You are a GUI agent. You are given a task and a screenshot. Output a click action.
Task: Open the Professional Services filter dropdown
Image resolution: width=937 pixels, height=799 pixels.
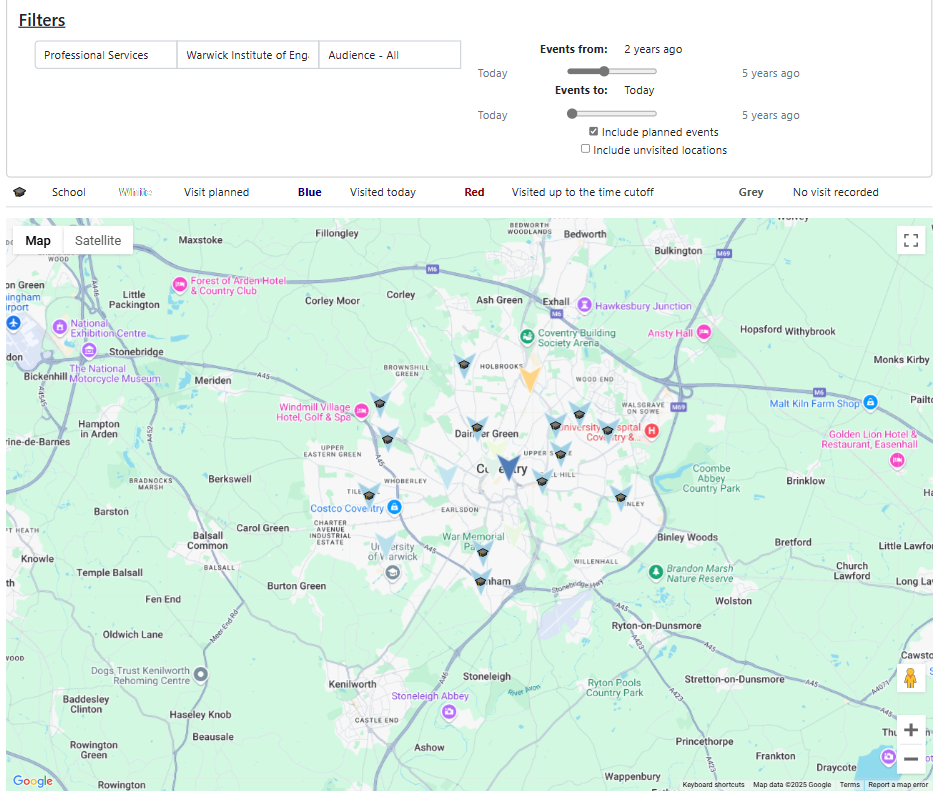click(106, 55)
